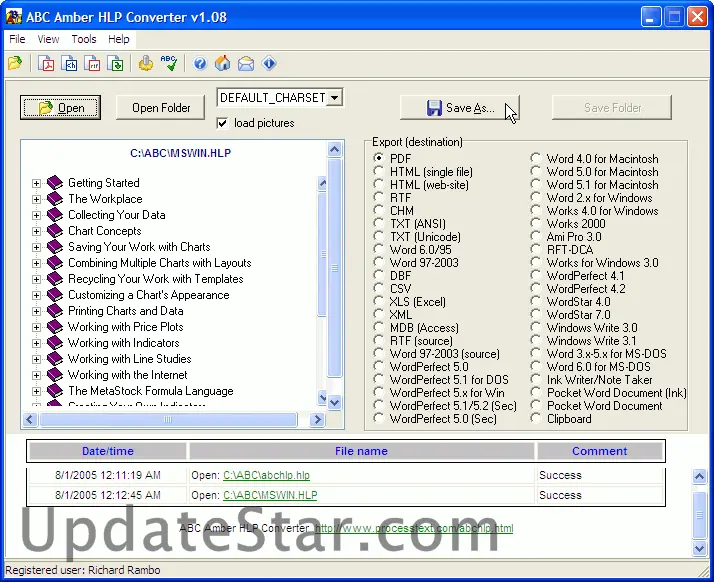714x582 pixels.
Task: Click the Save As... button
Action: pyautogui.click(x=459, y=107)
